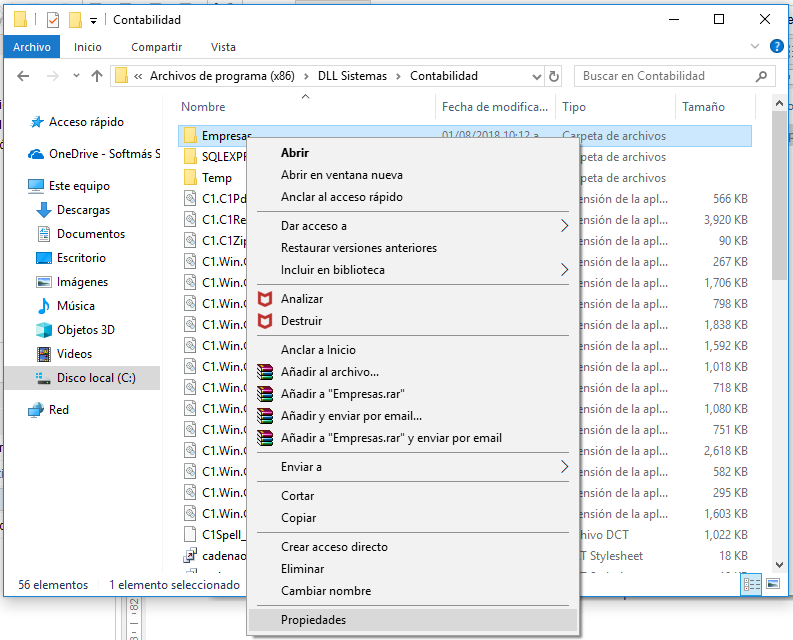Select Disco local (C:) in navigation pane
The height and width of the screenshot is (640, 793).
tap(95, 378)
